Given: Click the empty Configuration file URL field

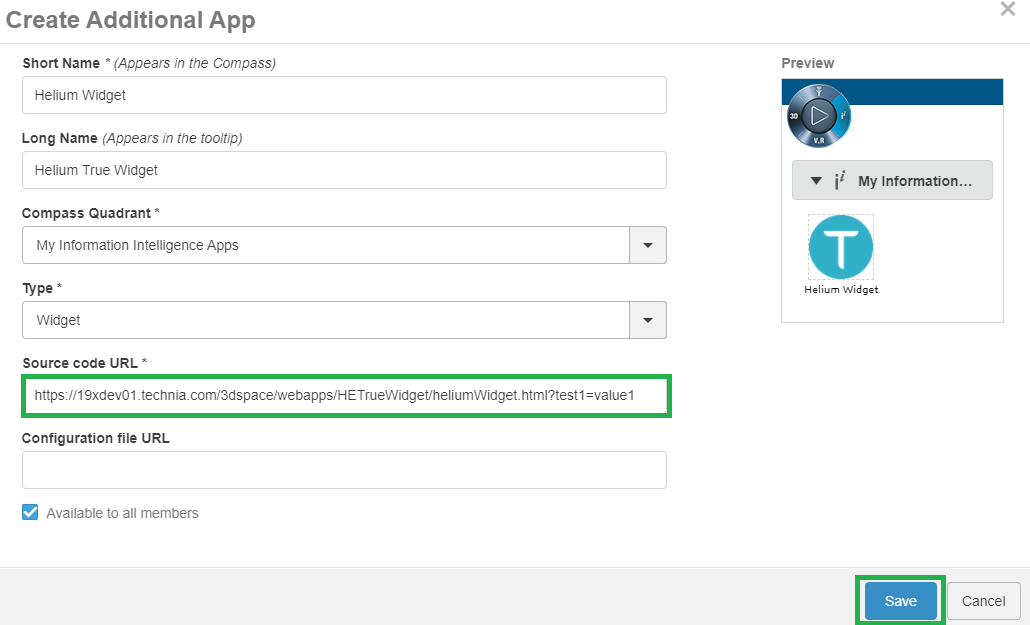Looking at the screenshot, I should tap(344, 470).
